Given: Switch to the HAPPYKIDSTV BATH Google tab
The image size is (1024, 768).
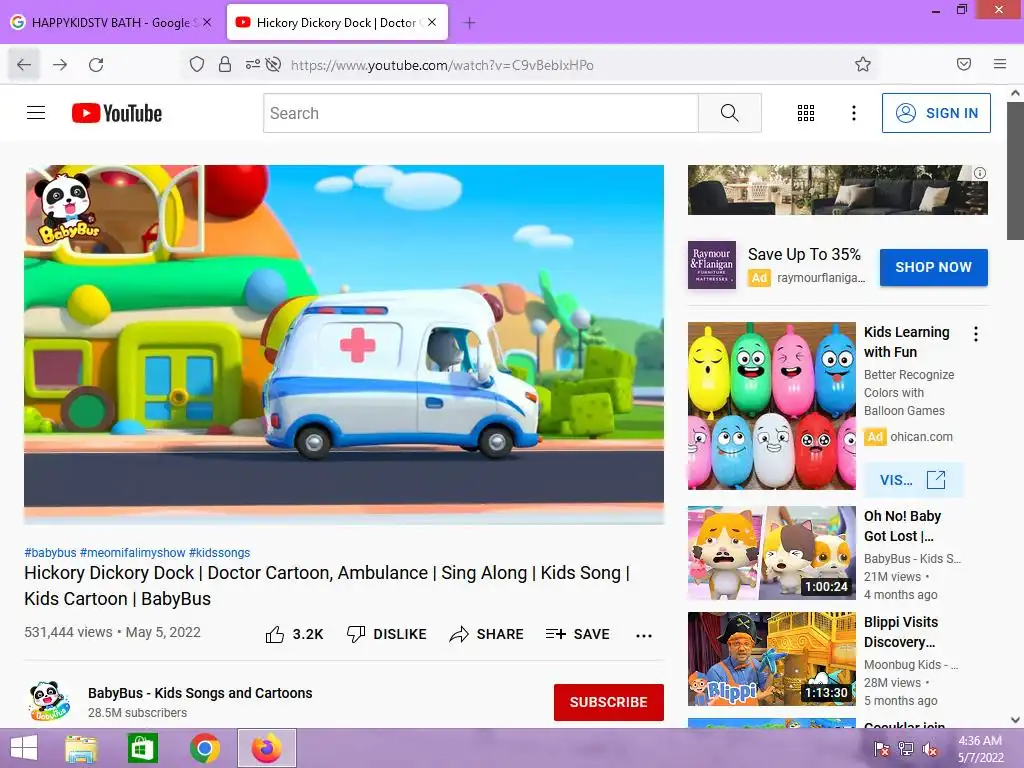Looking at the screenshot, I should [113, 22].
